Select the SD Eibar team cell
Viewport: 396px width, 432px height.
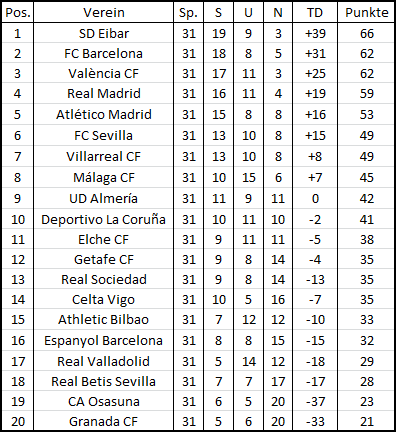click(x=104, y=33)
